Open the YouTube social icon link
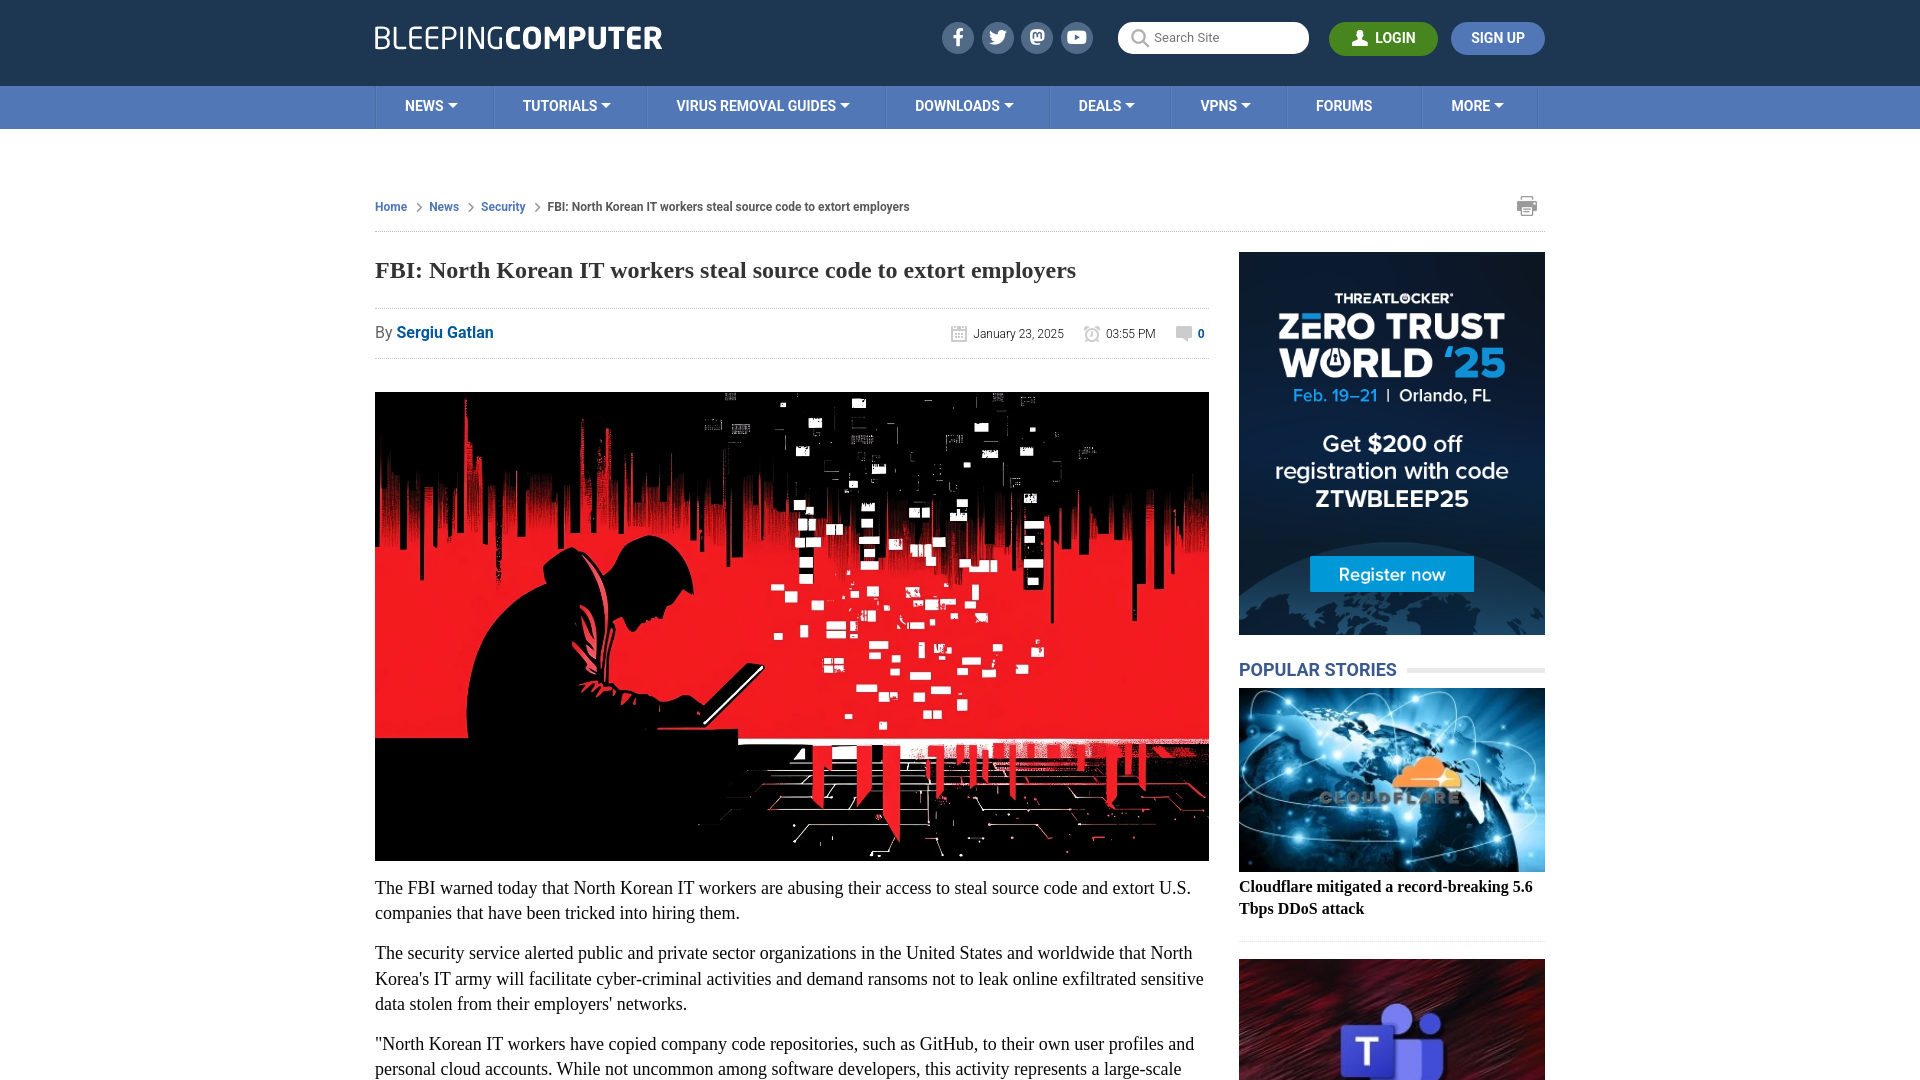 click(x=1077, y=38)
